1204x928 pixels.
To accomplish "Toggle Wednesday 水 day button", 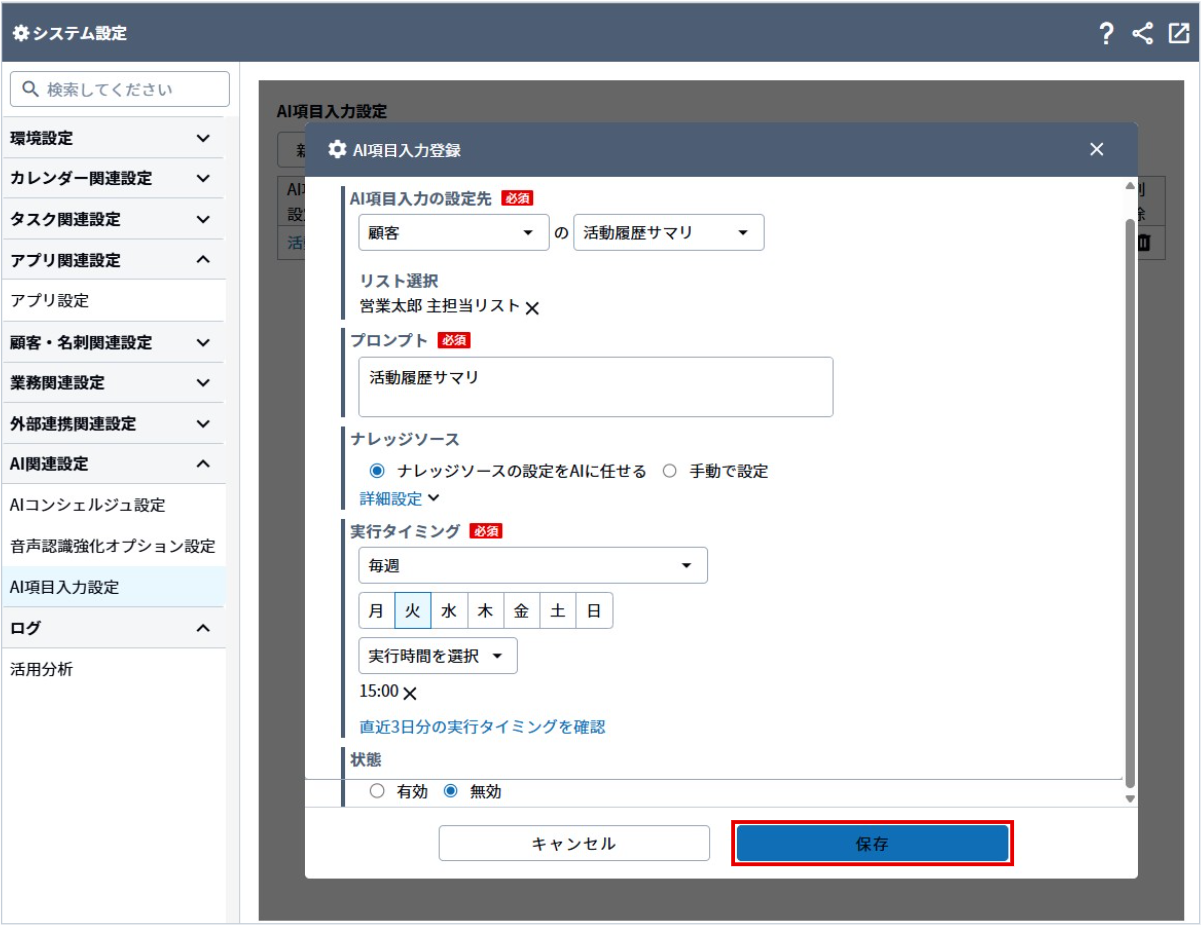I will point(449,611).
